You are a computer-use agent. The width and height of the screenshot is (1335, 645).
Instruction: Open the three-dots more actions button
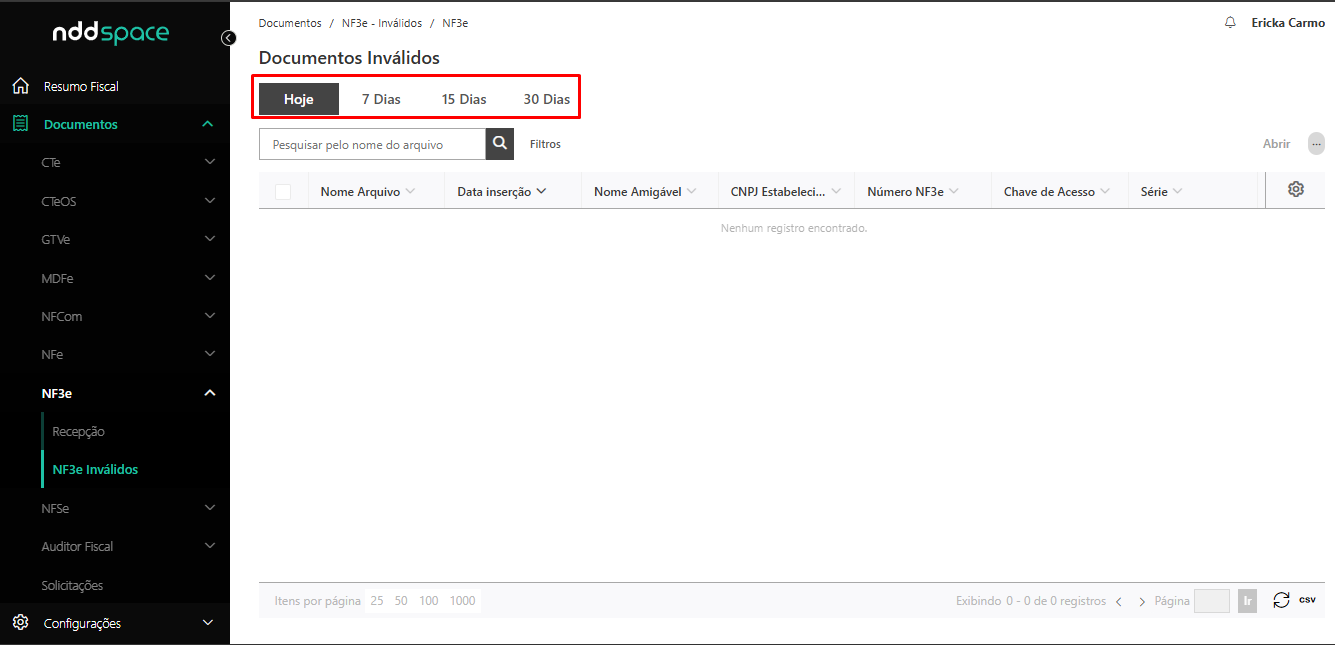click(1316, 144)
